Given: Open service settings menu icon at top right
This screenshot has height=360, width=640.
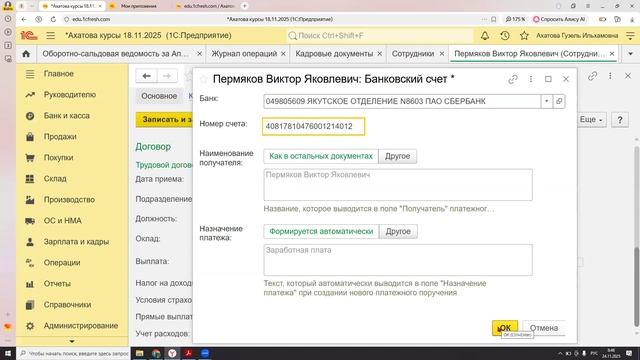Looking at the screenshot, I should pos(630,36).
